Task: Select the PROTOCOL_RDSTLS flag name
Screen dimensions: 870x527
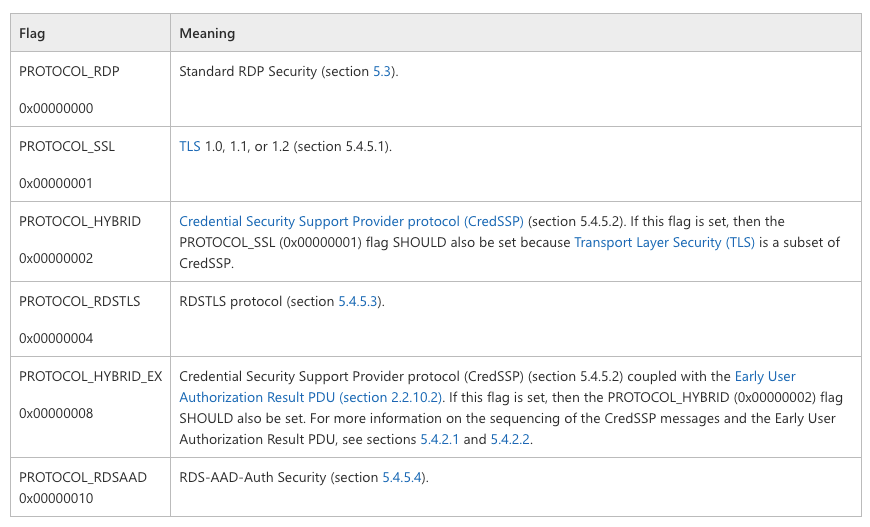Action: 80,301
